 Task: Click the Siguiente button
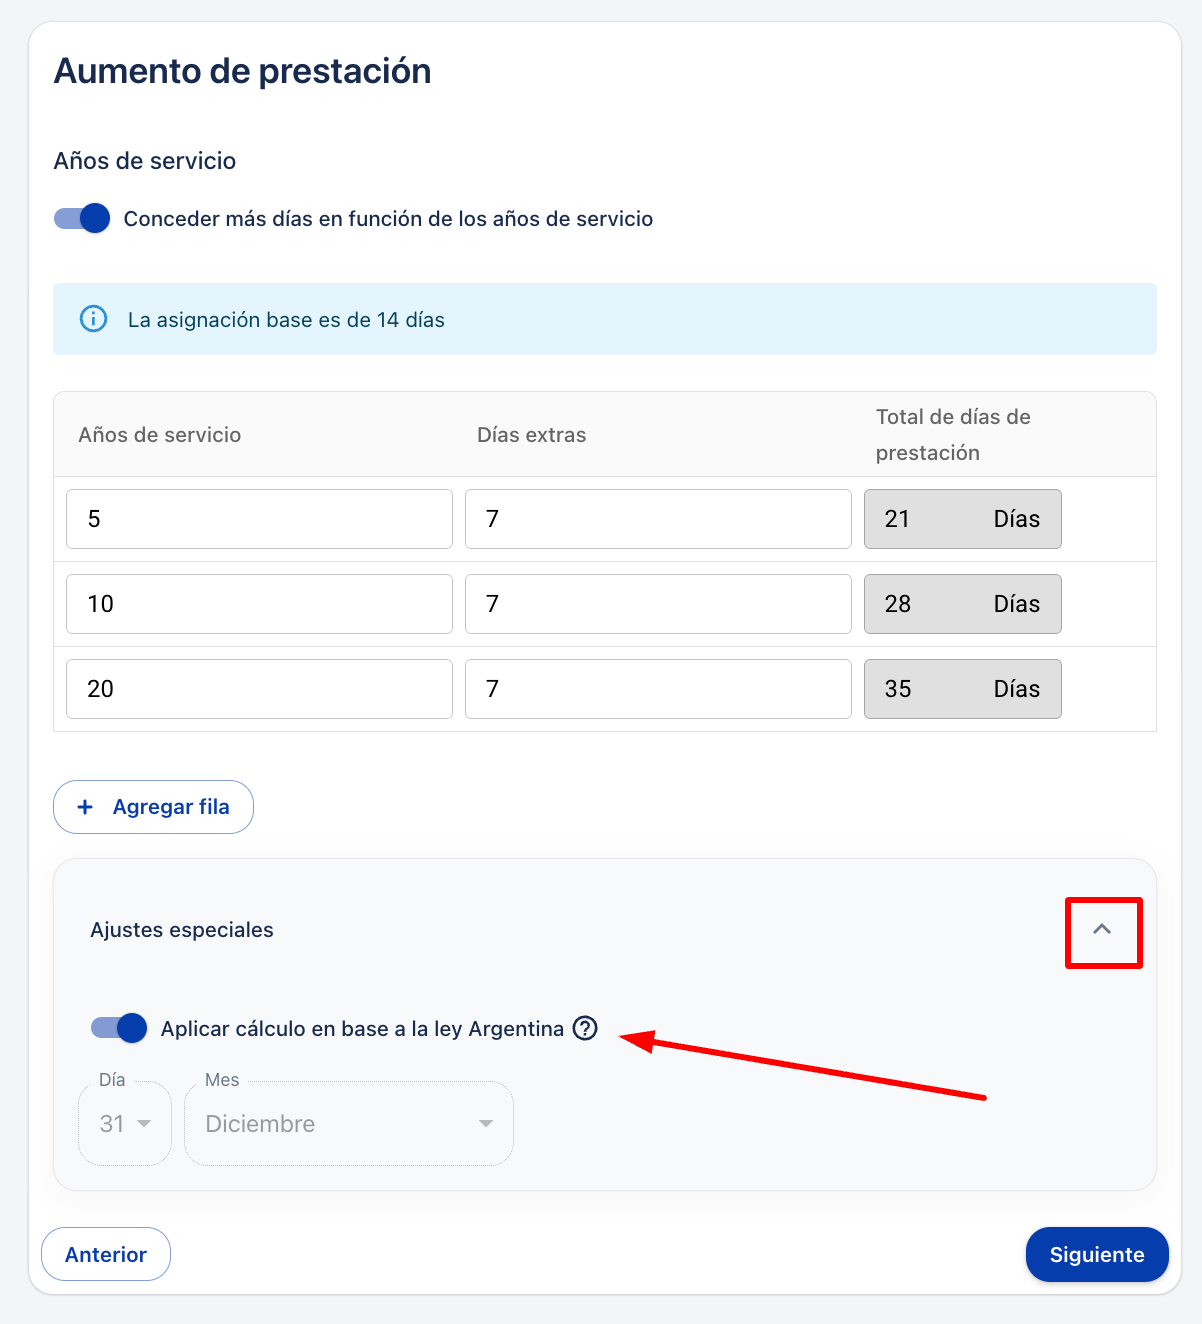pyautogui.click(x=1097, y=1254)
